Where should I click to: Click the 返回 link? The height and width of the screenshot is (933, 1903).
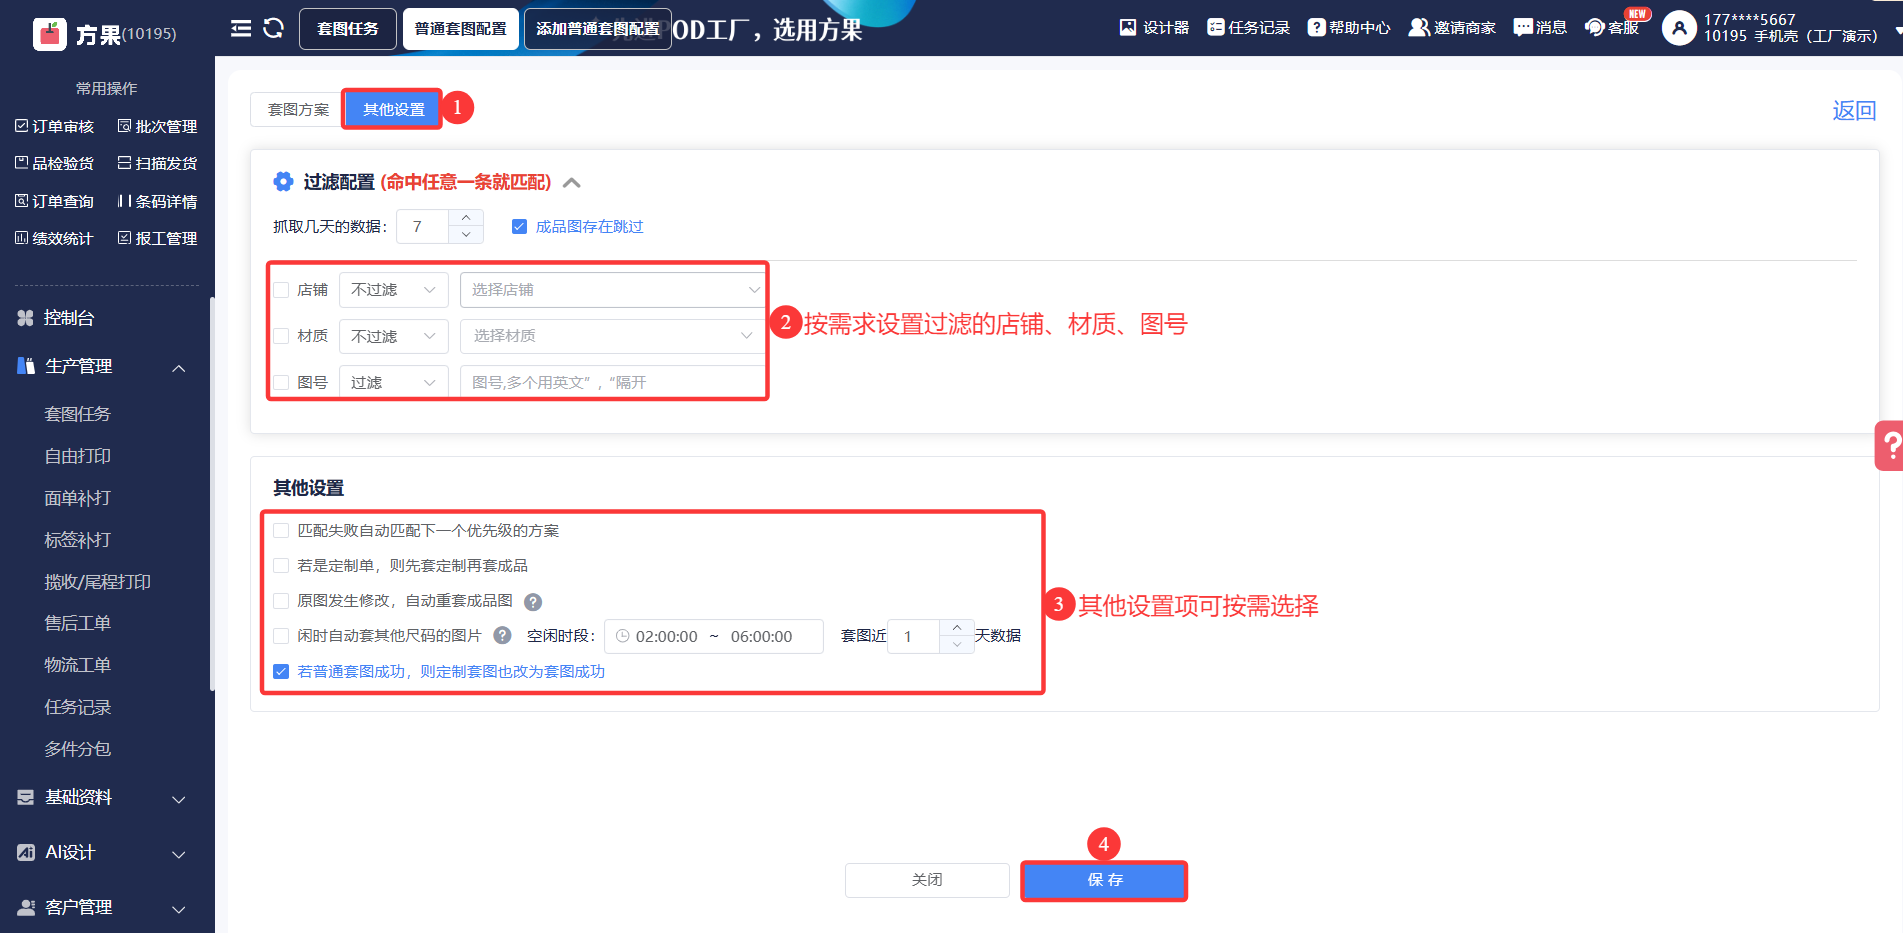point(1854,111)
